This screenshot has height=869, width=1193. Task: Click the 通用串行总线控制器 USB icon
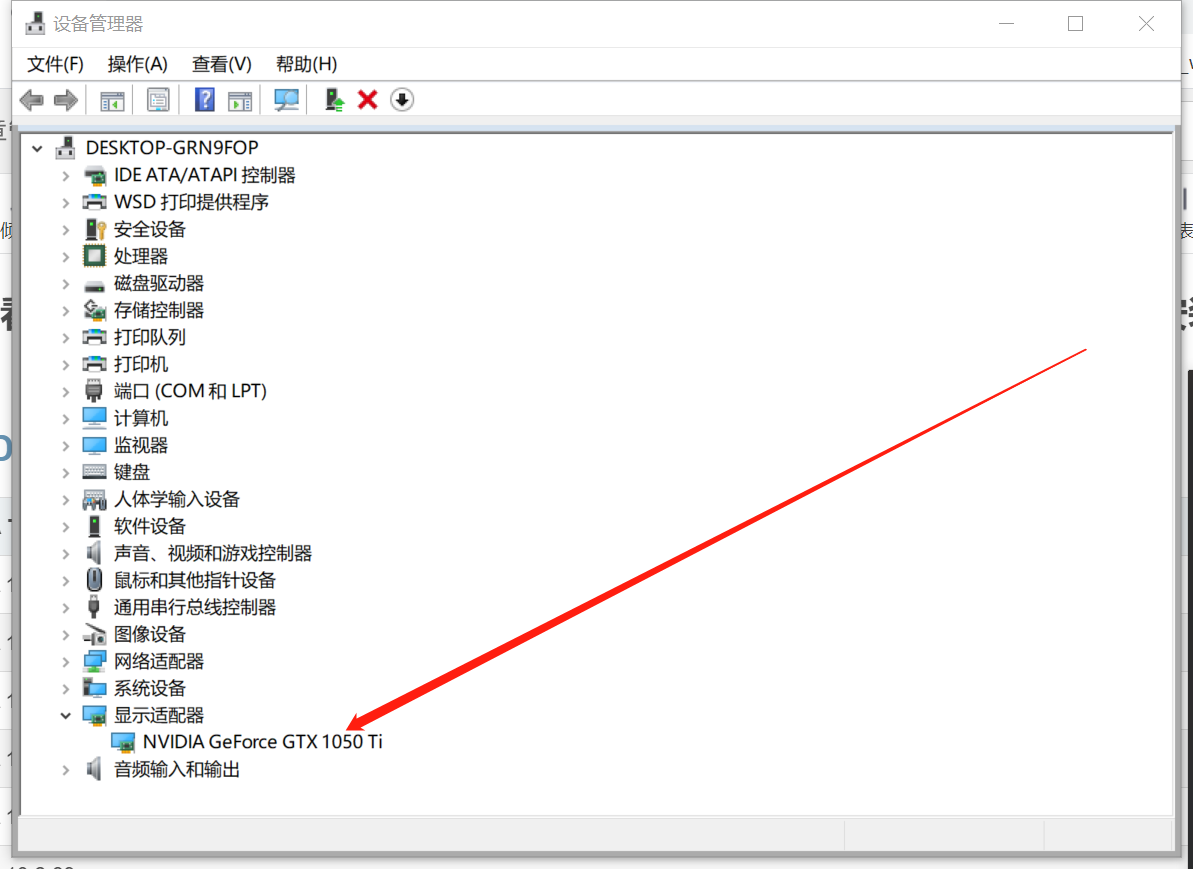tap(94, 606)
